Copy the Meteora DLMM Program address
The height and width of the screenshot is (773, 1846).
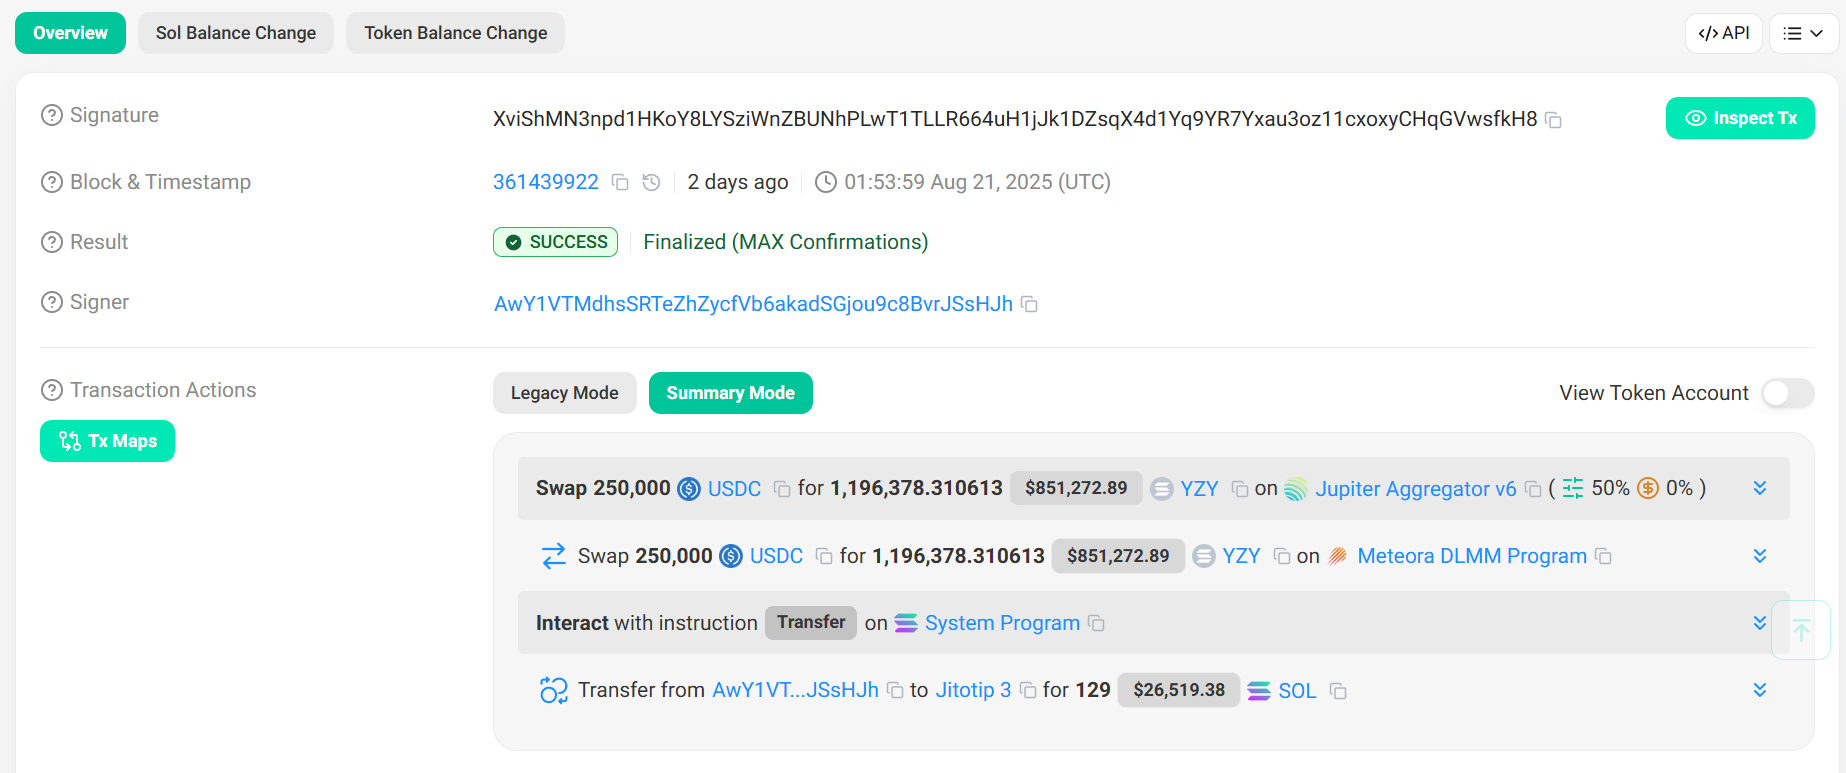(x=1603, y=556)
